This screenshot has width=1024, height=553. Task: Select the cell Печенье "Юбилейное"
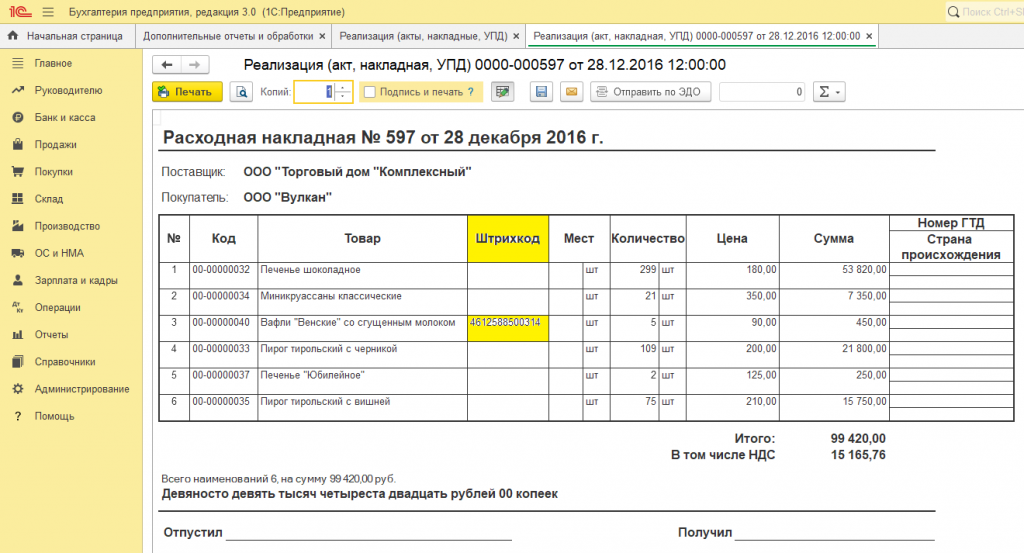tap(362, 381)
